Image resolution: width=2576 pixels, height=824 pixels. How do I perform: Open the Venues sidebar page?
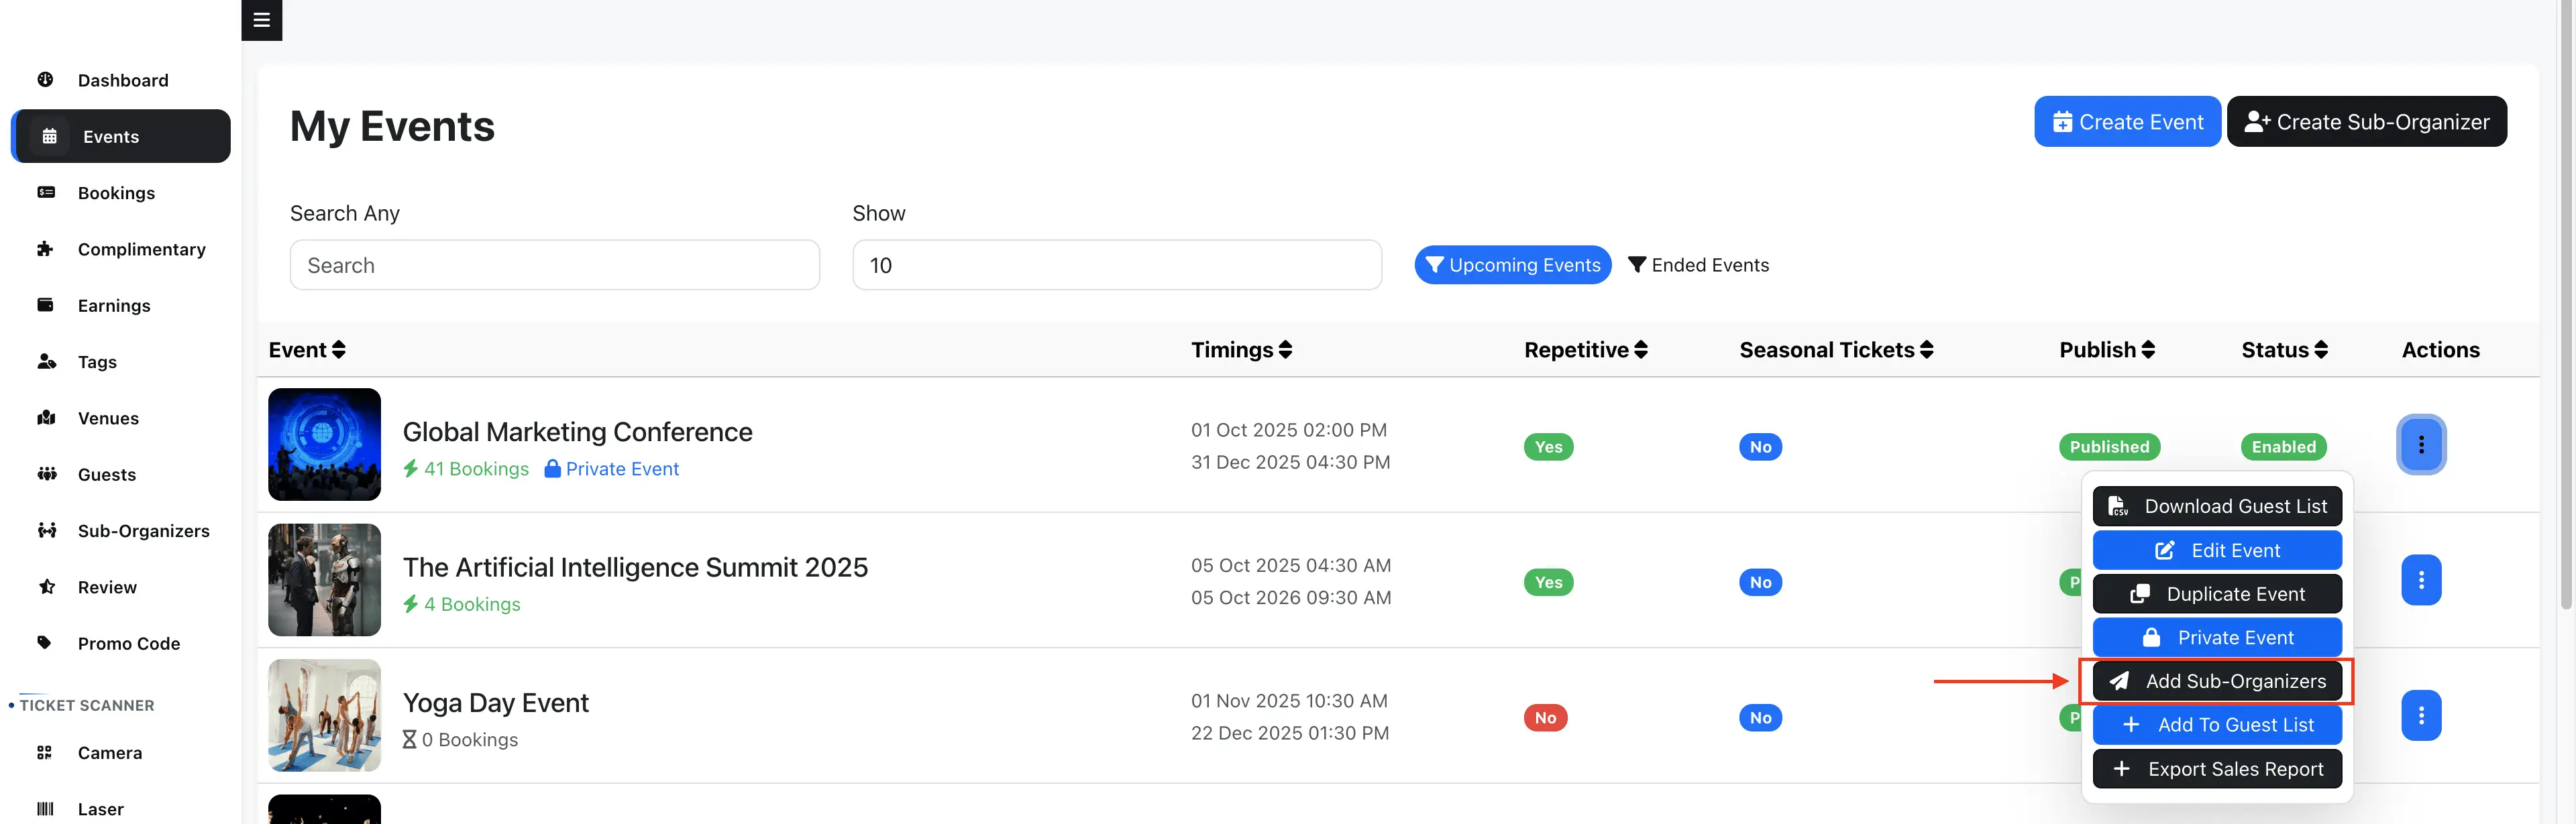[x=108, y=418]
